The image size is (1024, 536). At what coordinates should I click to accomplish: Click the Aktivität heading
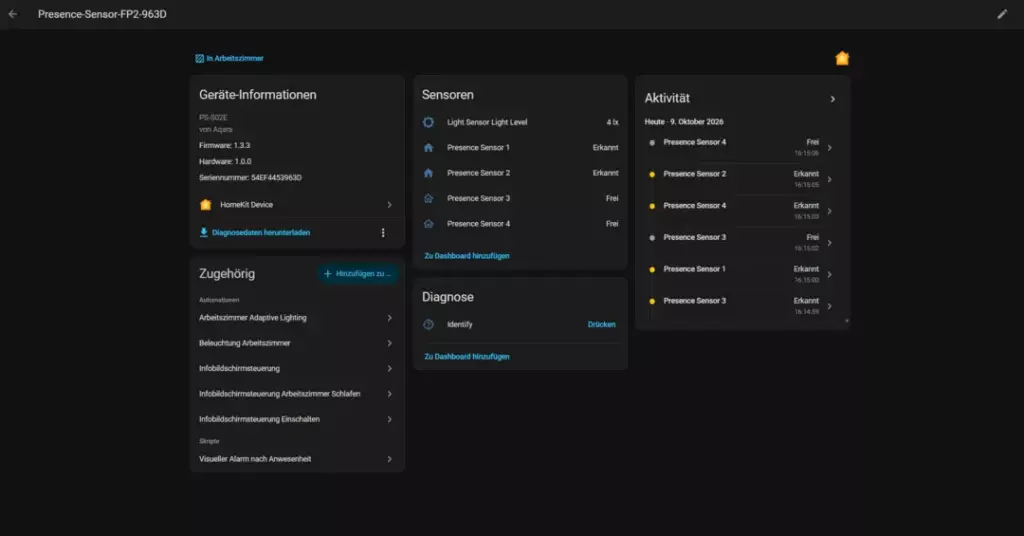[667, 99]
